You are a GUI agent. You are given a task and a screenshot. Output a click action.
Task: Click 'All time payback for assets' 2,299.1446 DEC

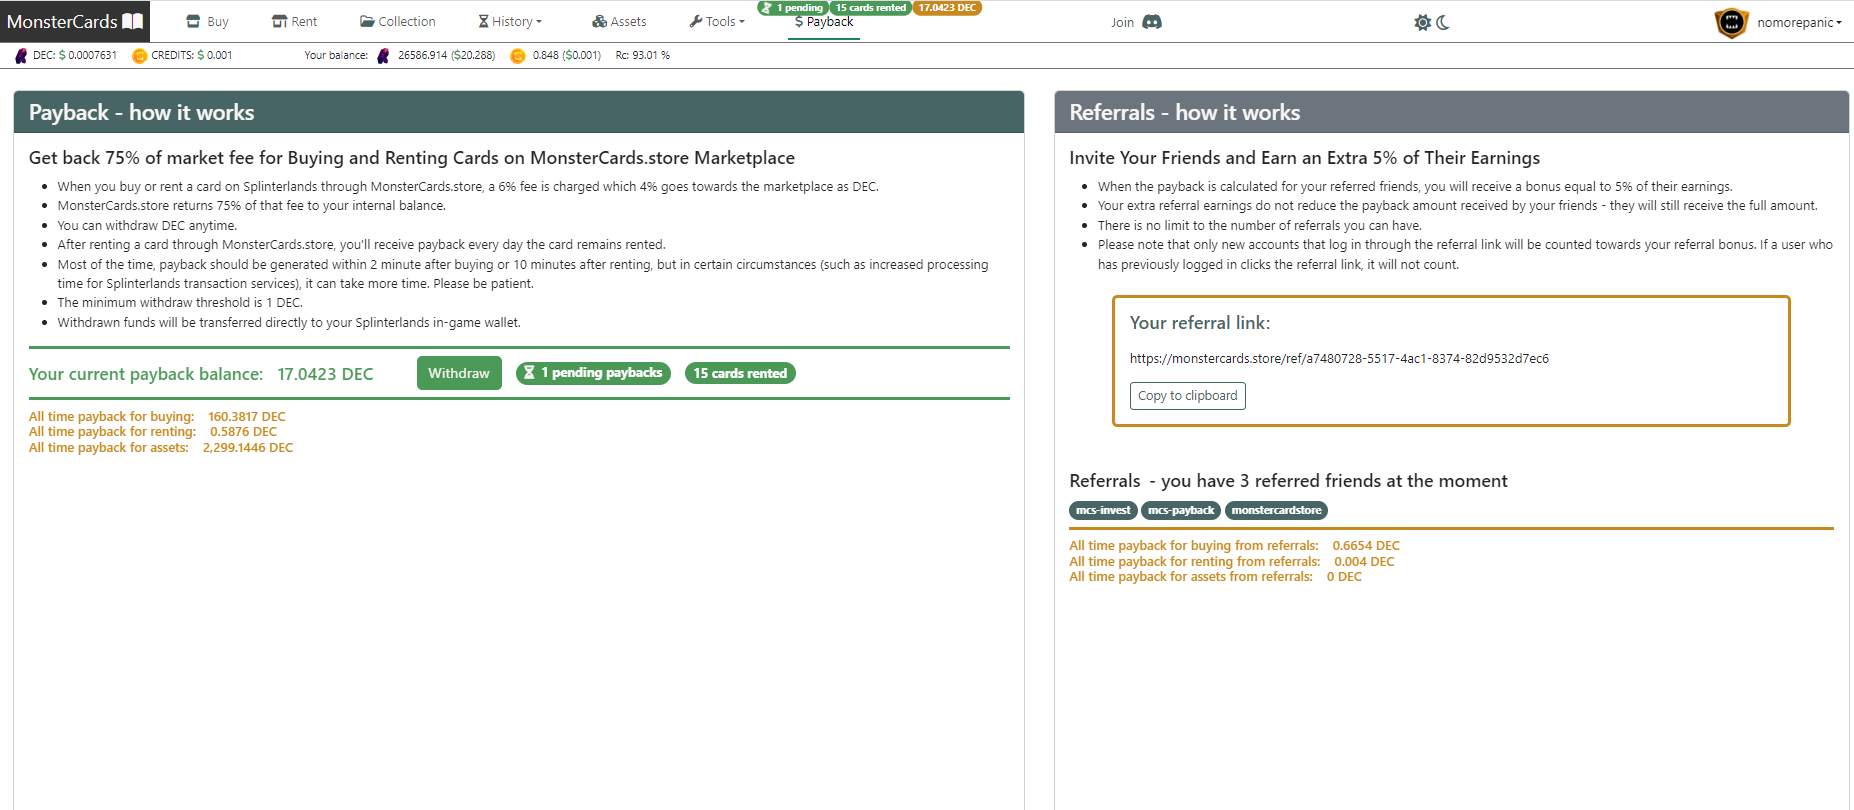coord(248,448)
